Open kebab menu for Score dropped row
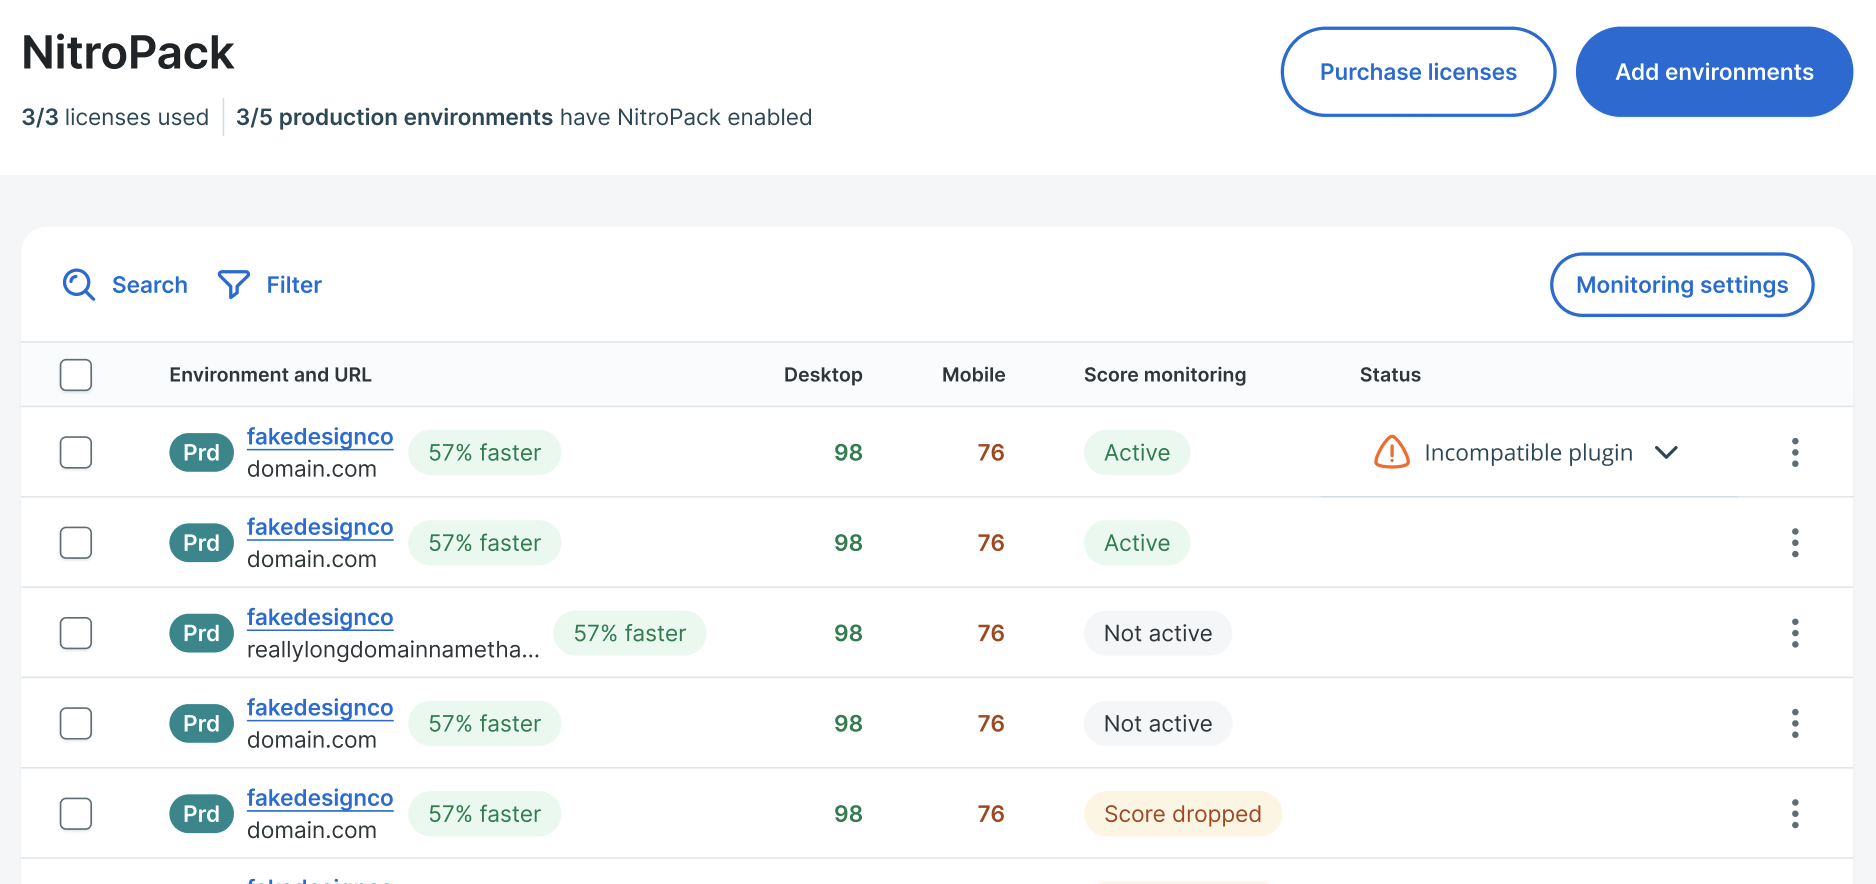The width and height of the screenshot is (1876, 884). tap(1795, 814)
